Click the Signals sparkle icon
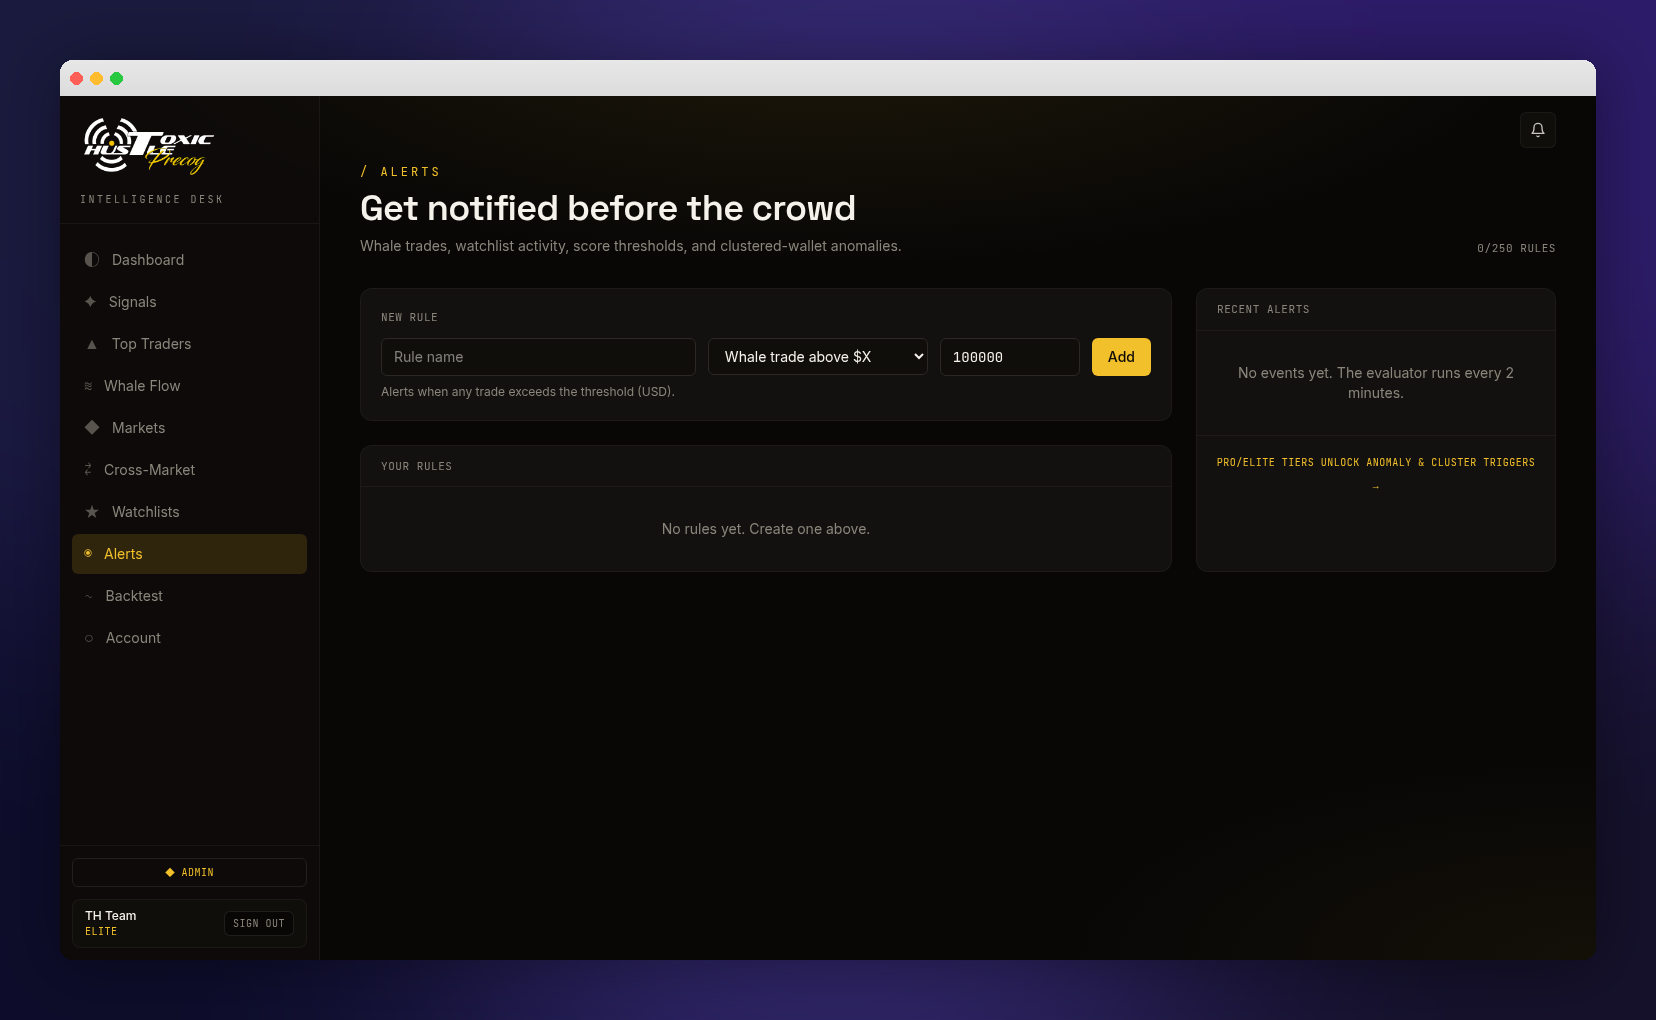This screenshot has height=1020, width=1656. pos(90,302)
